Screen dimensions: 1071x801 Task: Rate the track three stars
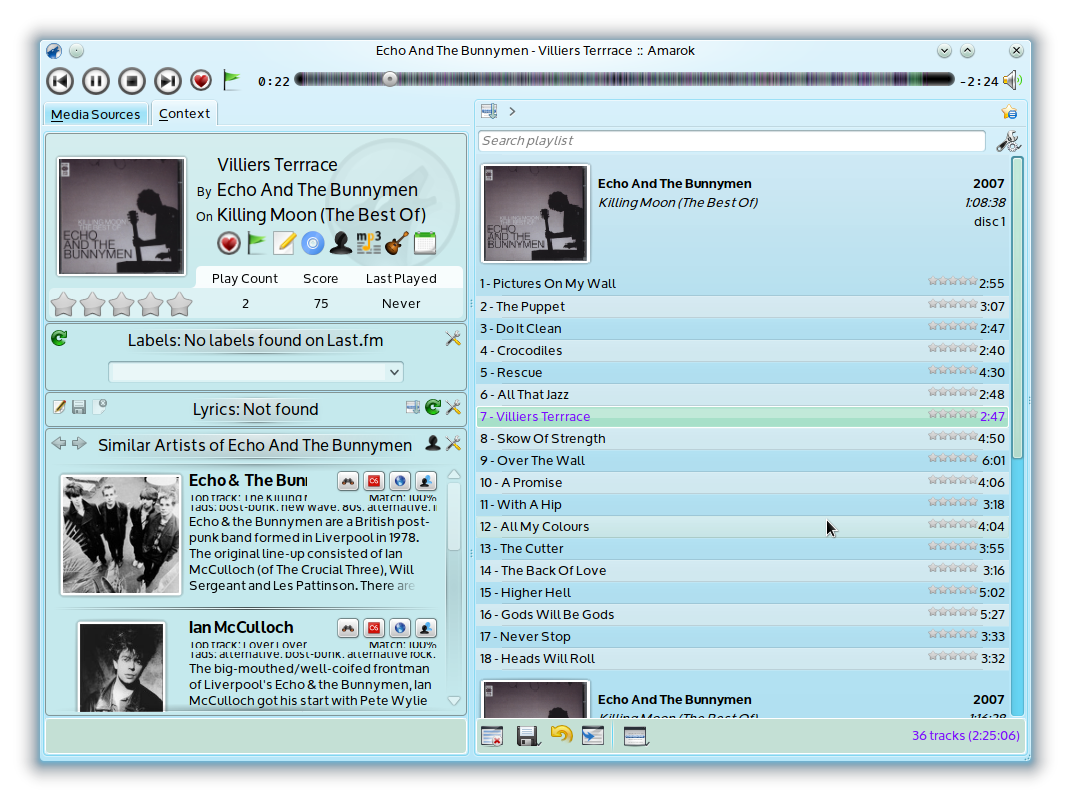[122, 304]
